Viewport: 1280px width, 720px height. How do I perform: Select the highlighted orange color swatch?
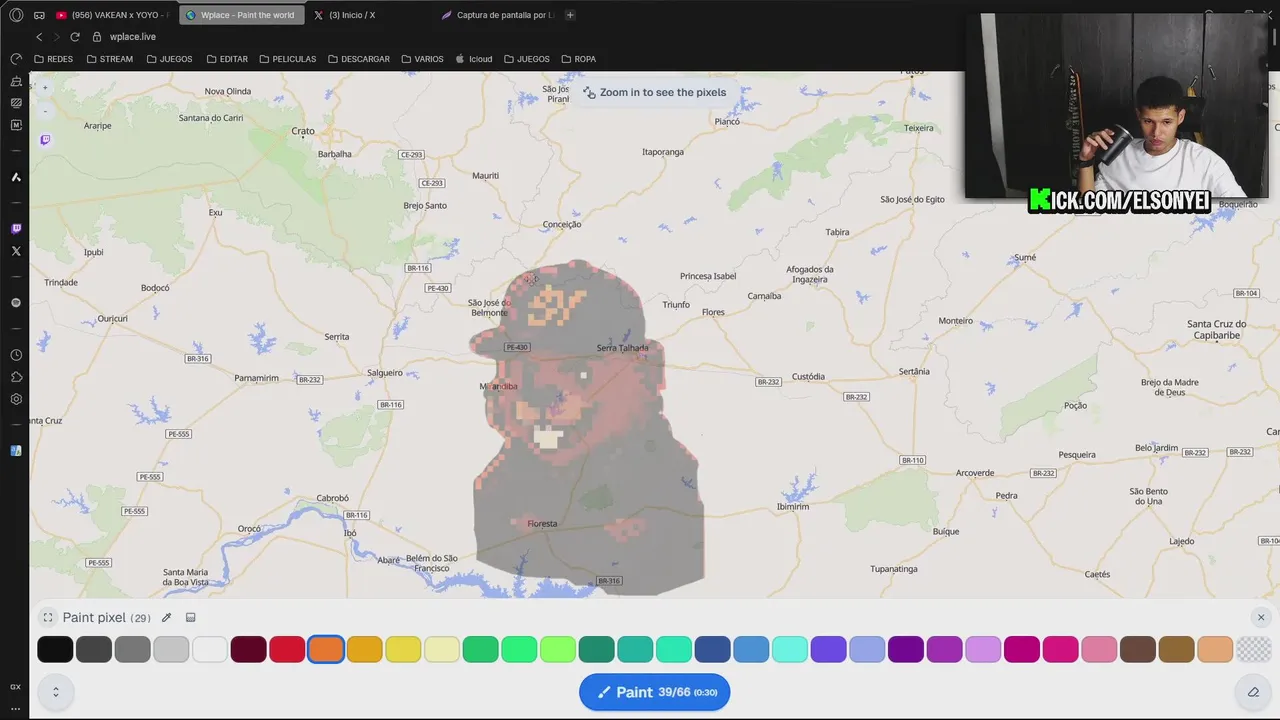(326, 649)
